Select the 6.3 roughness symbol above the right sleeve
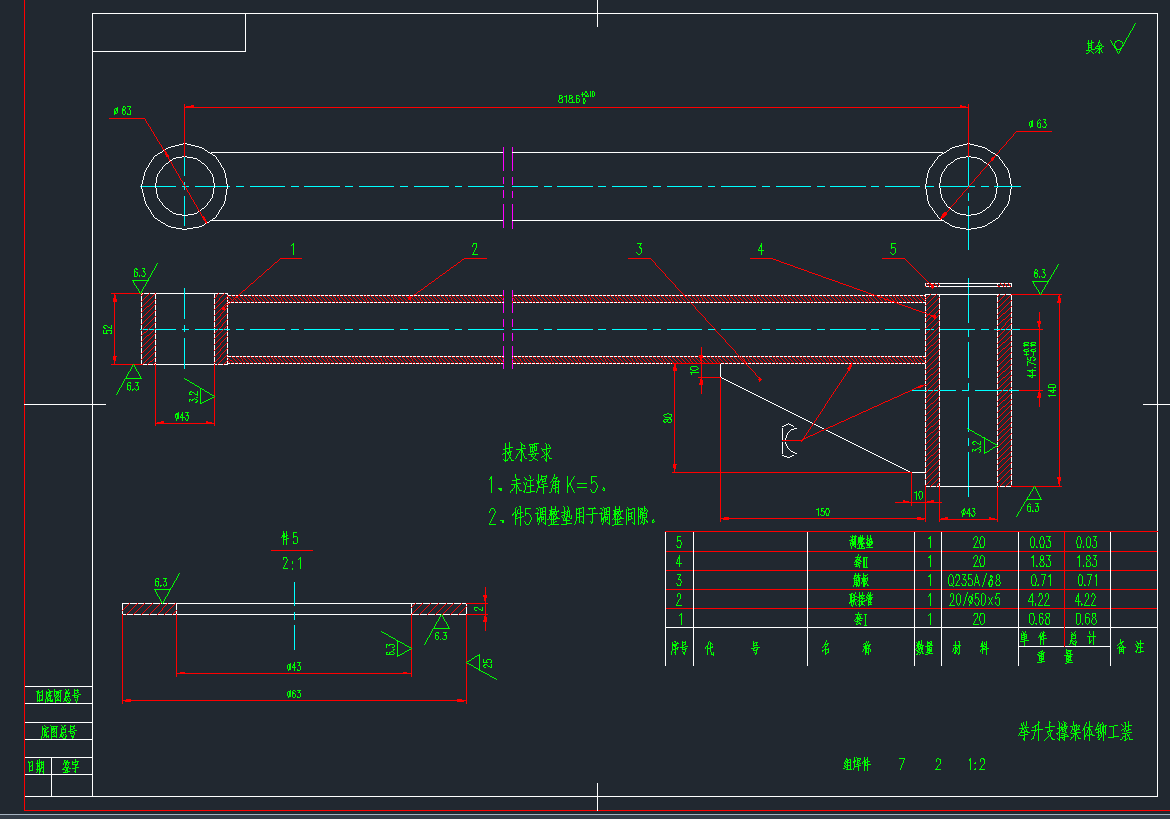1170x819 pixels. coord(1045,278)
